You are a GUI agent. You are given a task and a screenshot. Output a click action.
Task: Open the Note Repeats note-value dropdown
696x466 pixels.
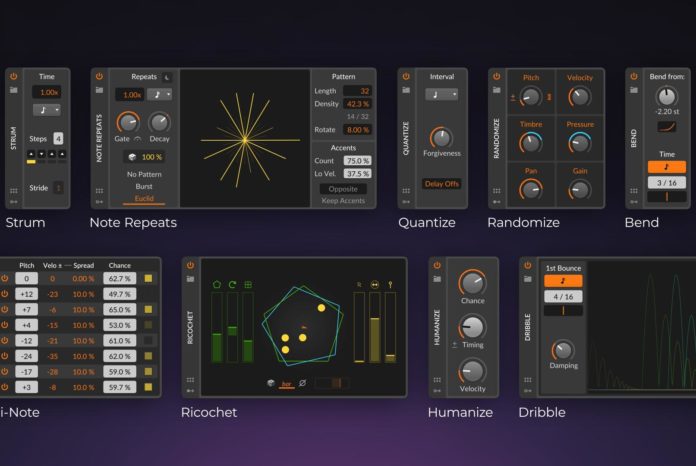click(162, 95)
